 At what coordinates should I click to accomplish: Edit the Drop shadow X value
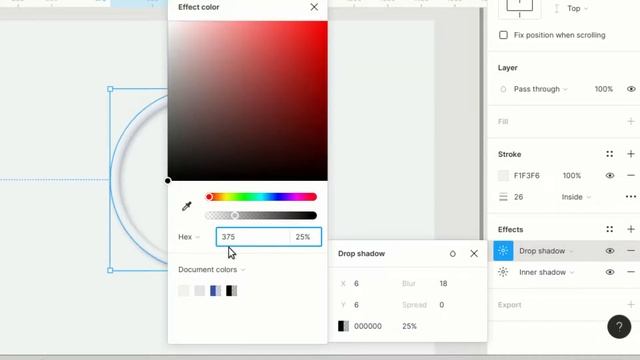point(356,284)
